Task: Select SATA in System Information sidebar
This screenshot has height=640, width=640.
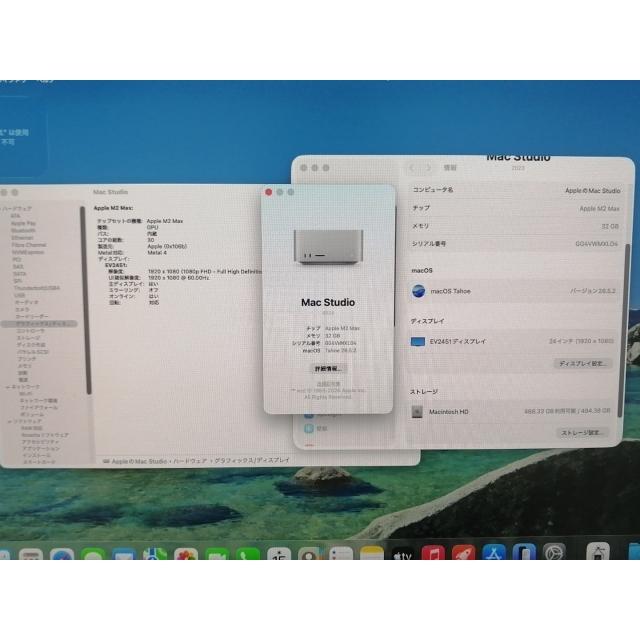Action: [x=19, y=274]
